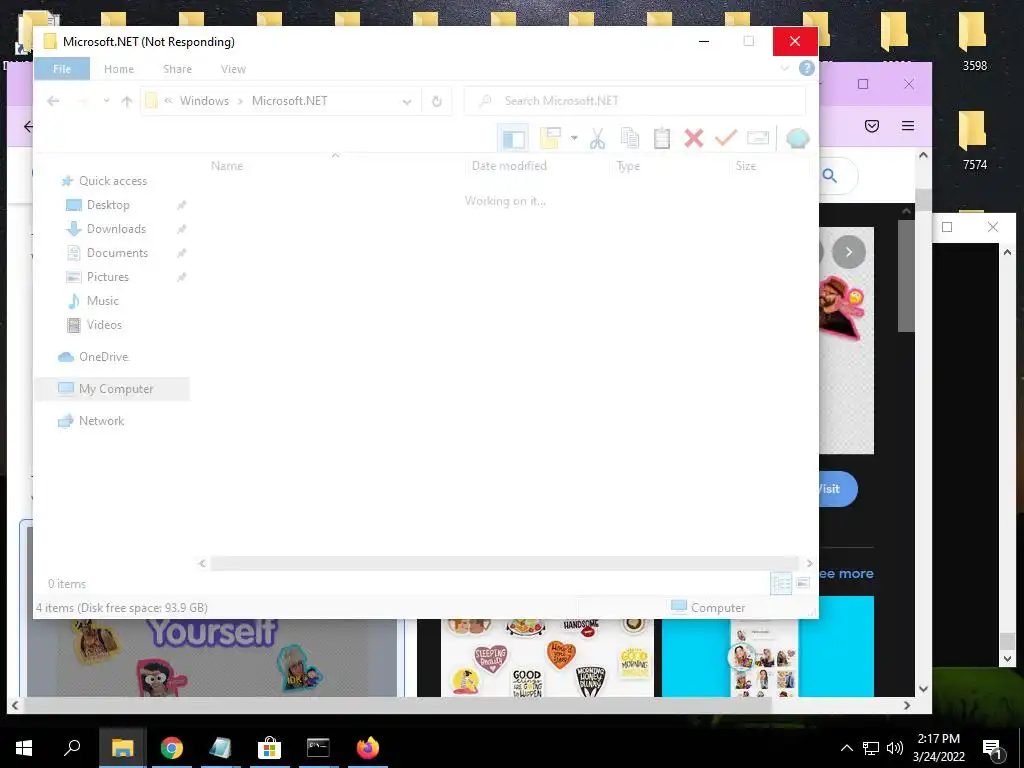This screenshot has width=1024, height=768.
Task: Open Firefox from the taskbar
Action: [x=368, y=748]
